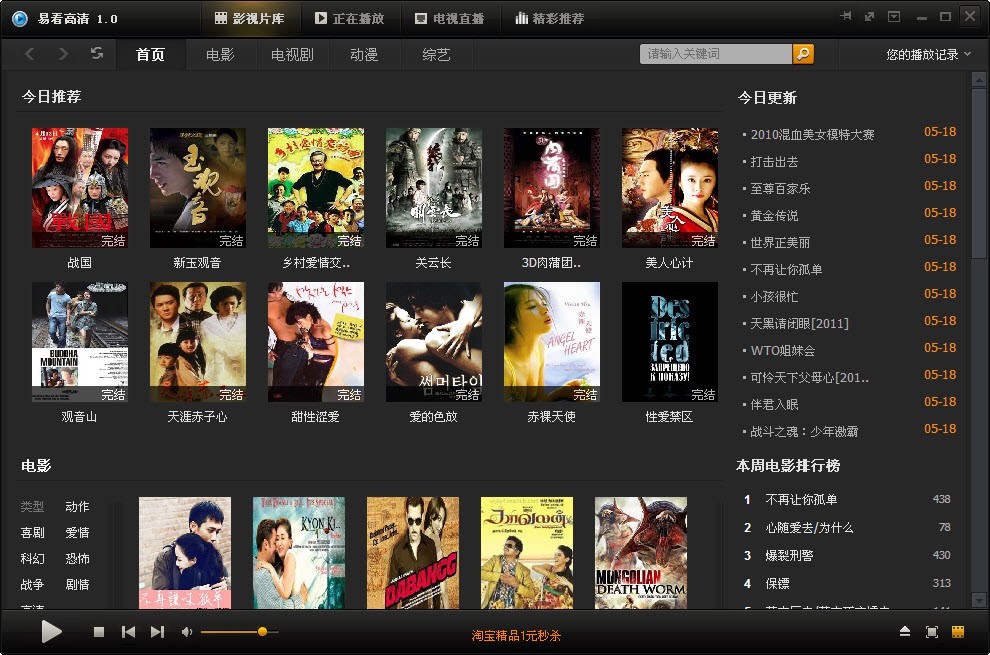The image size is (990, 655).
Task: Switch to the 正在播放 tab
Action: 350,19
